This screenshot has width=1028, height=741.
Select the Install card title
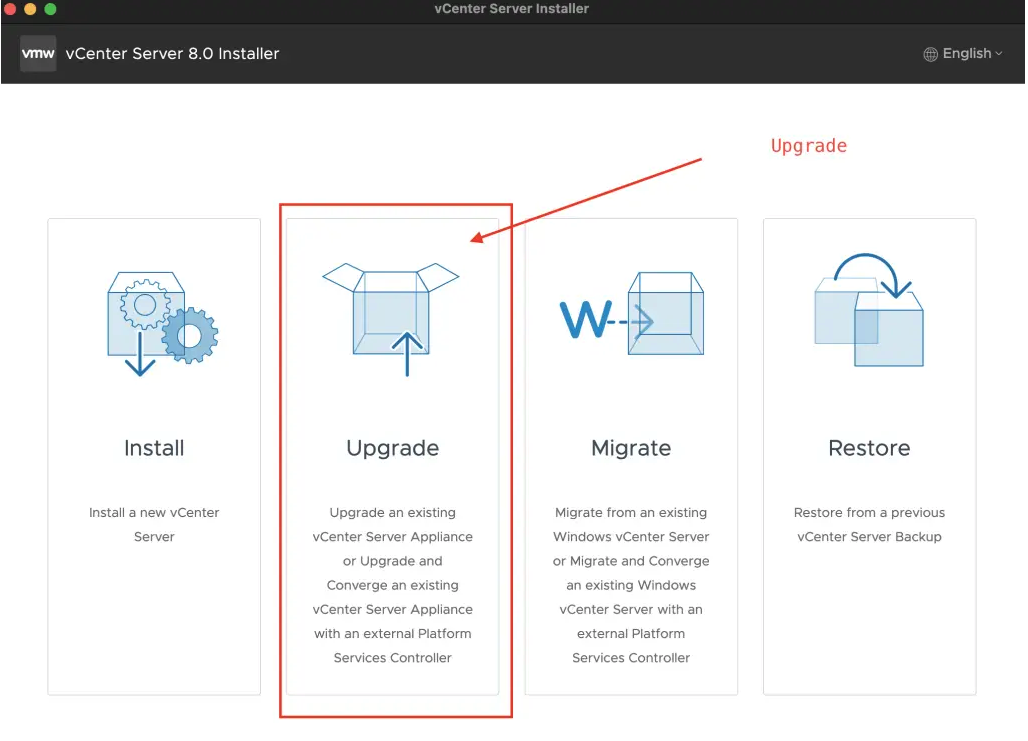(x=154, y=448)
